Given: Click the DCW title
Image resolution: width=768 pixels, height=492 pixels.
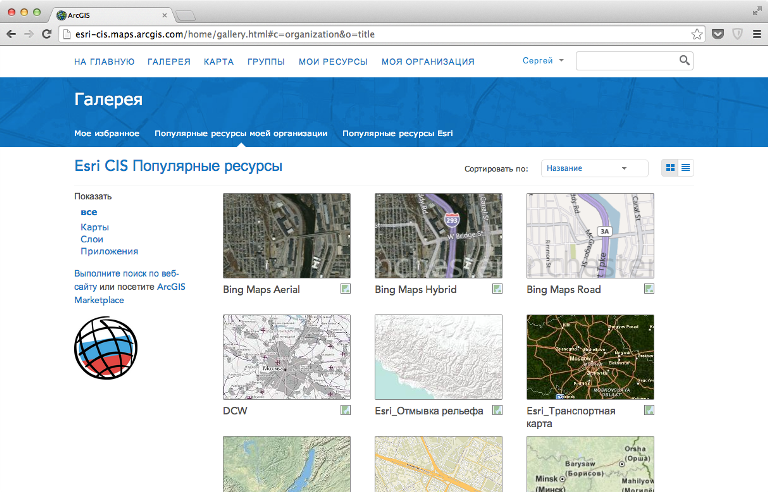Looking at the screenshot, I should (x=235, y=411).
